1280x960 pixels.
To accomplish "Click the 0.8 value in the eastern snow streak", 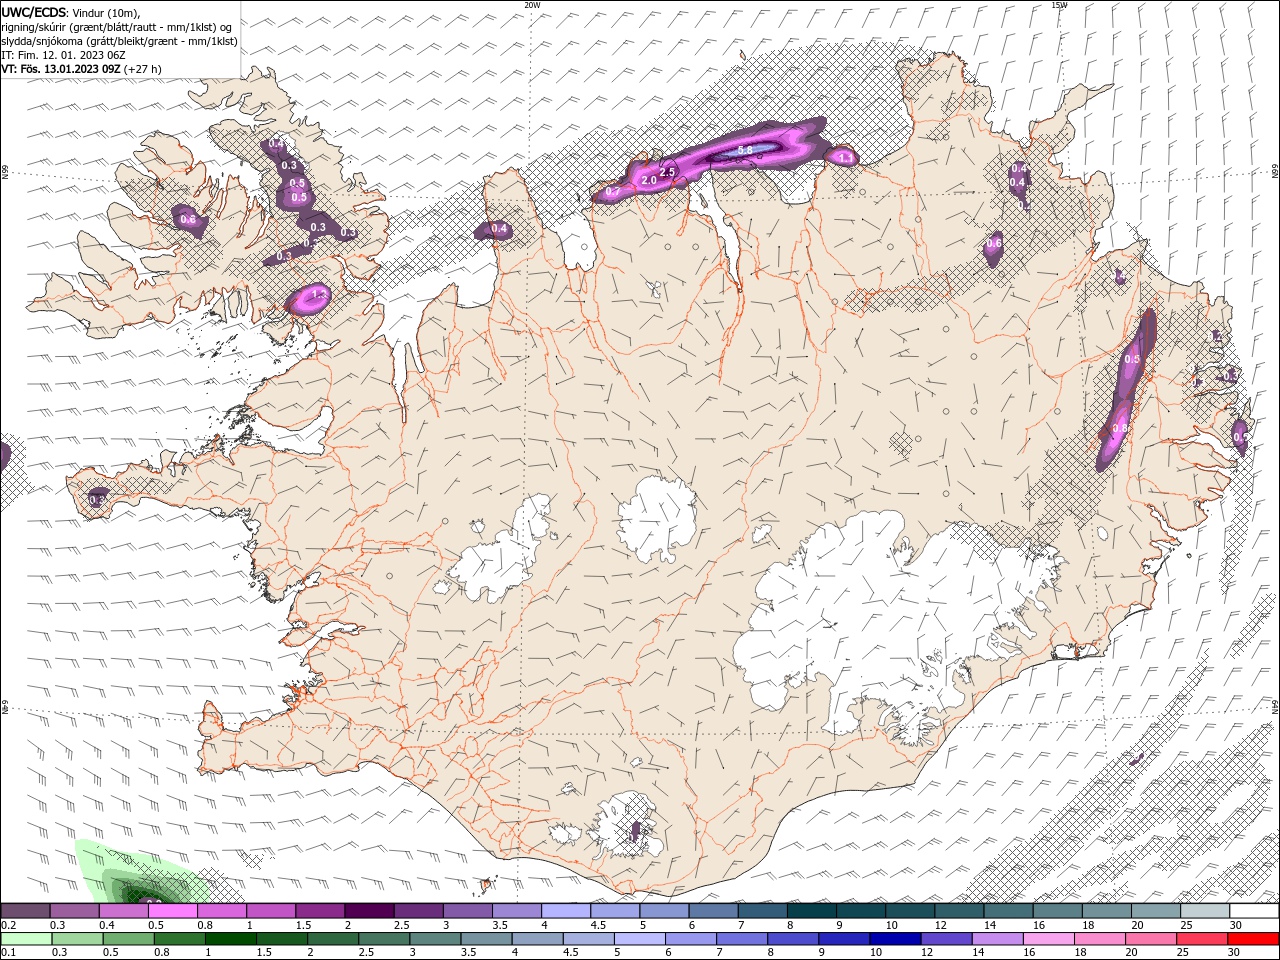I will click(x=1120, y=428).
